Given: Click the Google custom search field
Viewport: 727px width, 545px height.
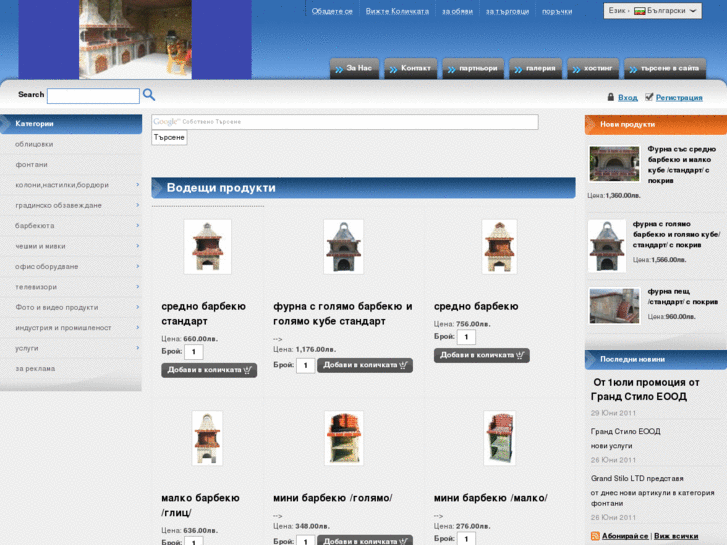Looking at the screenshot, I should point(345,122).
